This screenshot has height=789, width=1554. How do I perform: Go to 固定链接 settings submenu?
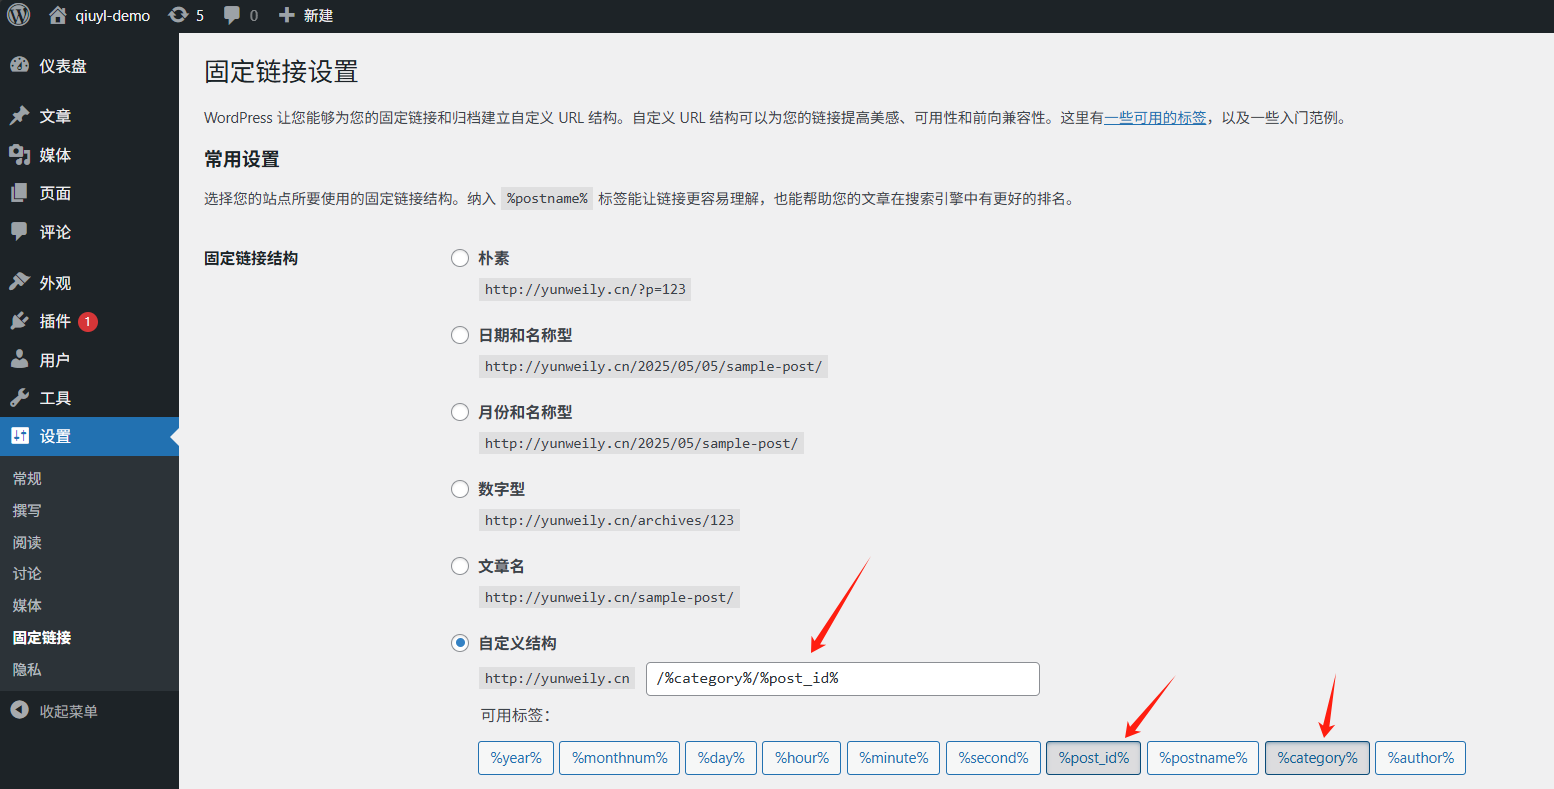click(42, 637)
